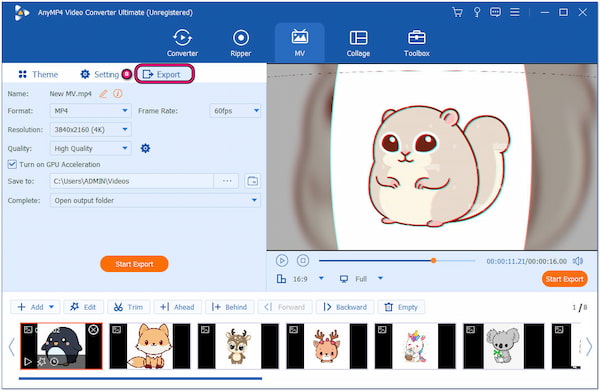
Task: Click the volume speaker icon
Action: click(578, 261)
